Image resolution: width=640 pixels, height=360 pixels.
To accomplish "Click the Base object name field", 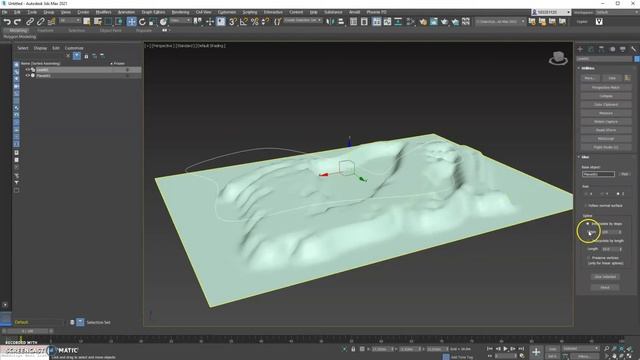I will tap(598, 174).
